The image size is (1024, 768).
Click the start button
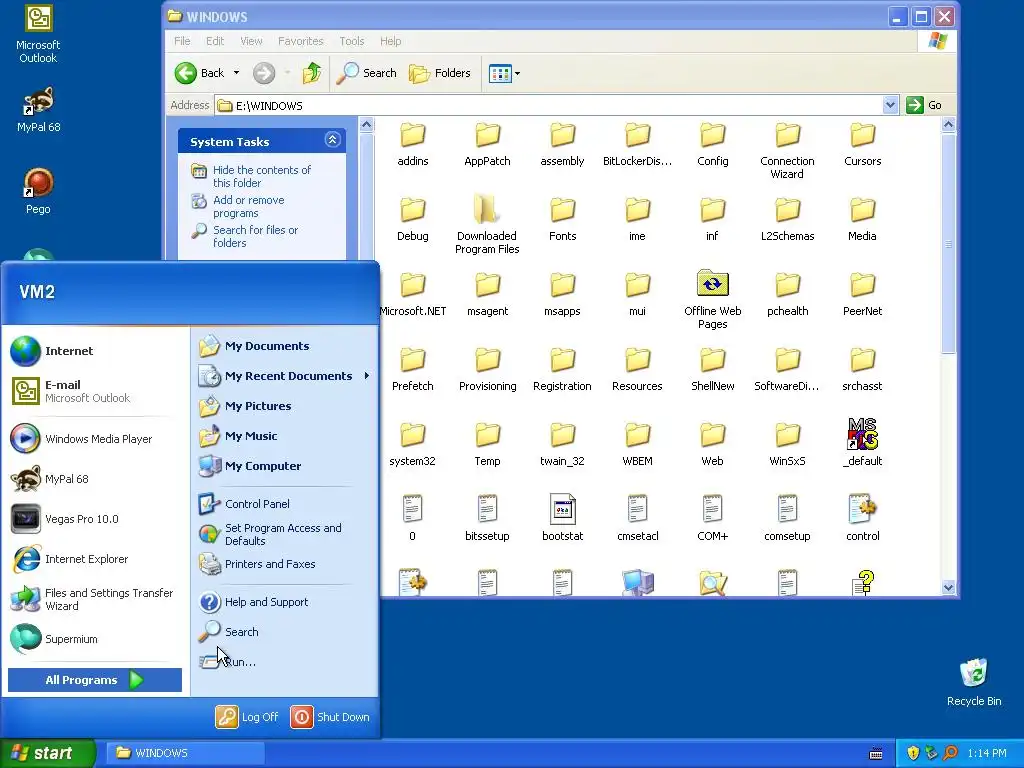48,753
